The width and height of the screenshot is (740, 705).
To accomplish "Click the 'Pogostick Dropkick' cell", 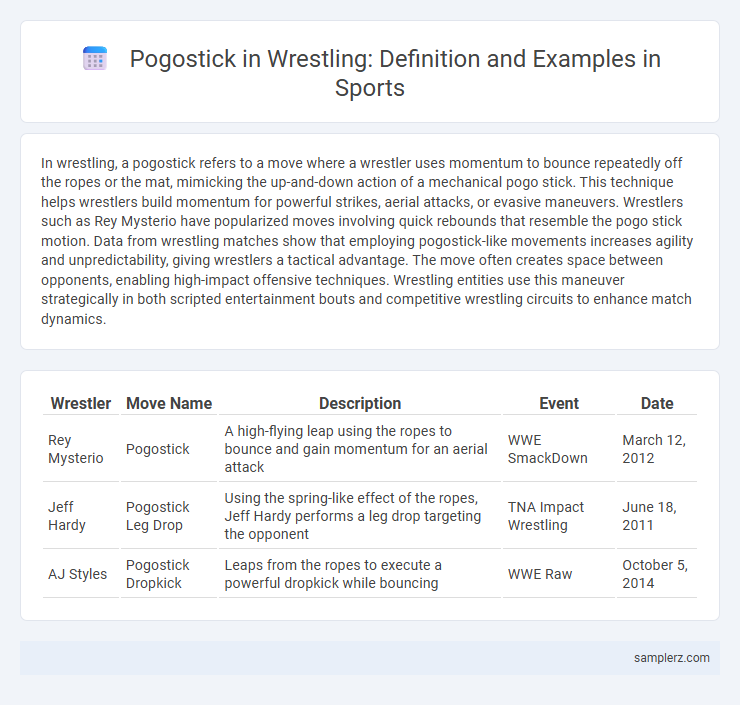I will pyautogui.click(x=169, y=574).
